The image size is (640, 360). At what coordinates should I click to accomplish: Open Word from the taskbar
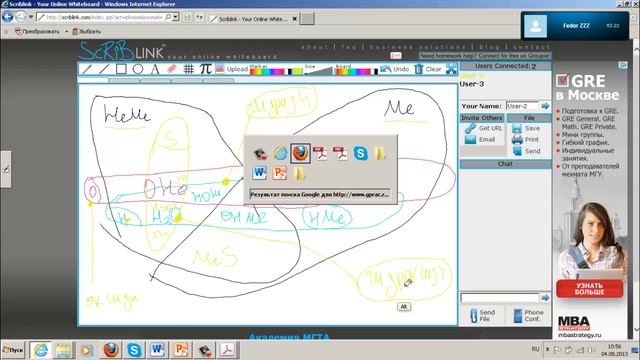click(157, 350)
